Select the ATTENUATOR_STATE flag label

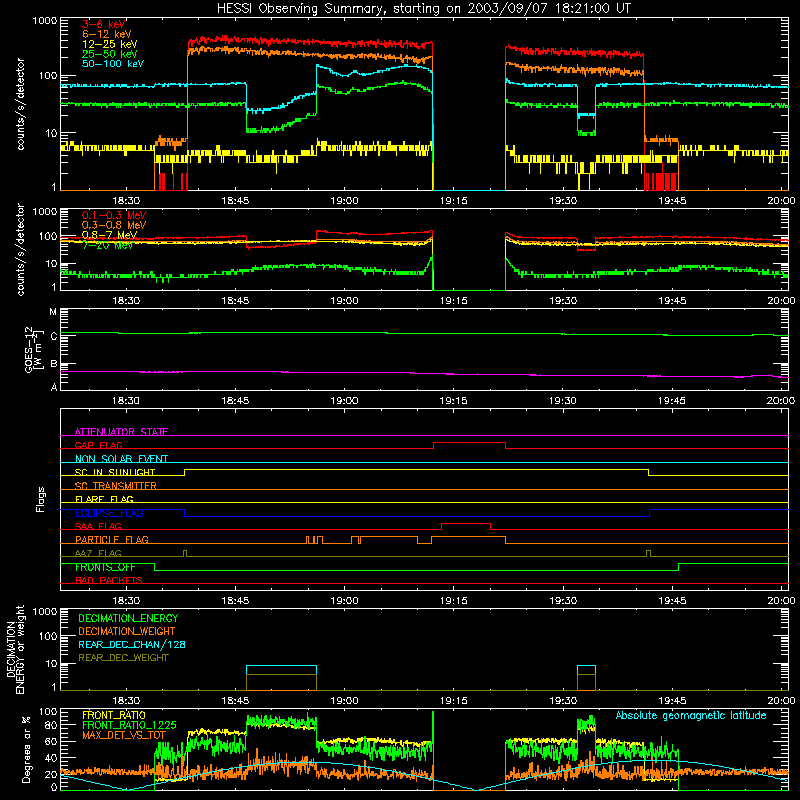pos(121,432)
